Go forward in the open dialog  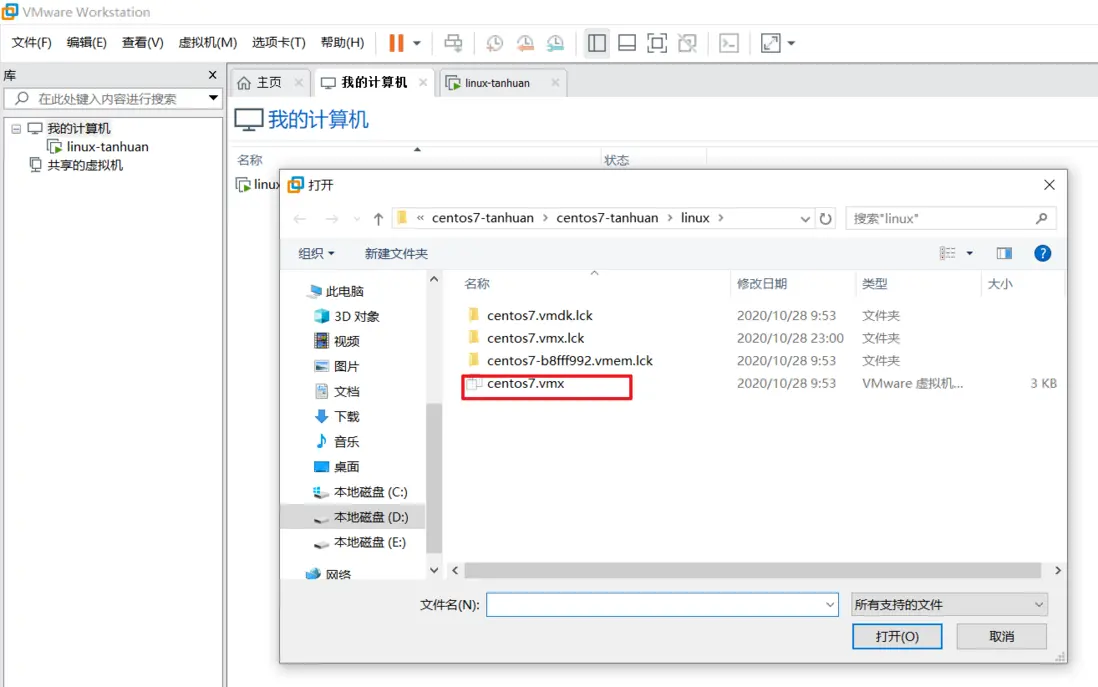[332, 219]
